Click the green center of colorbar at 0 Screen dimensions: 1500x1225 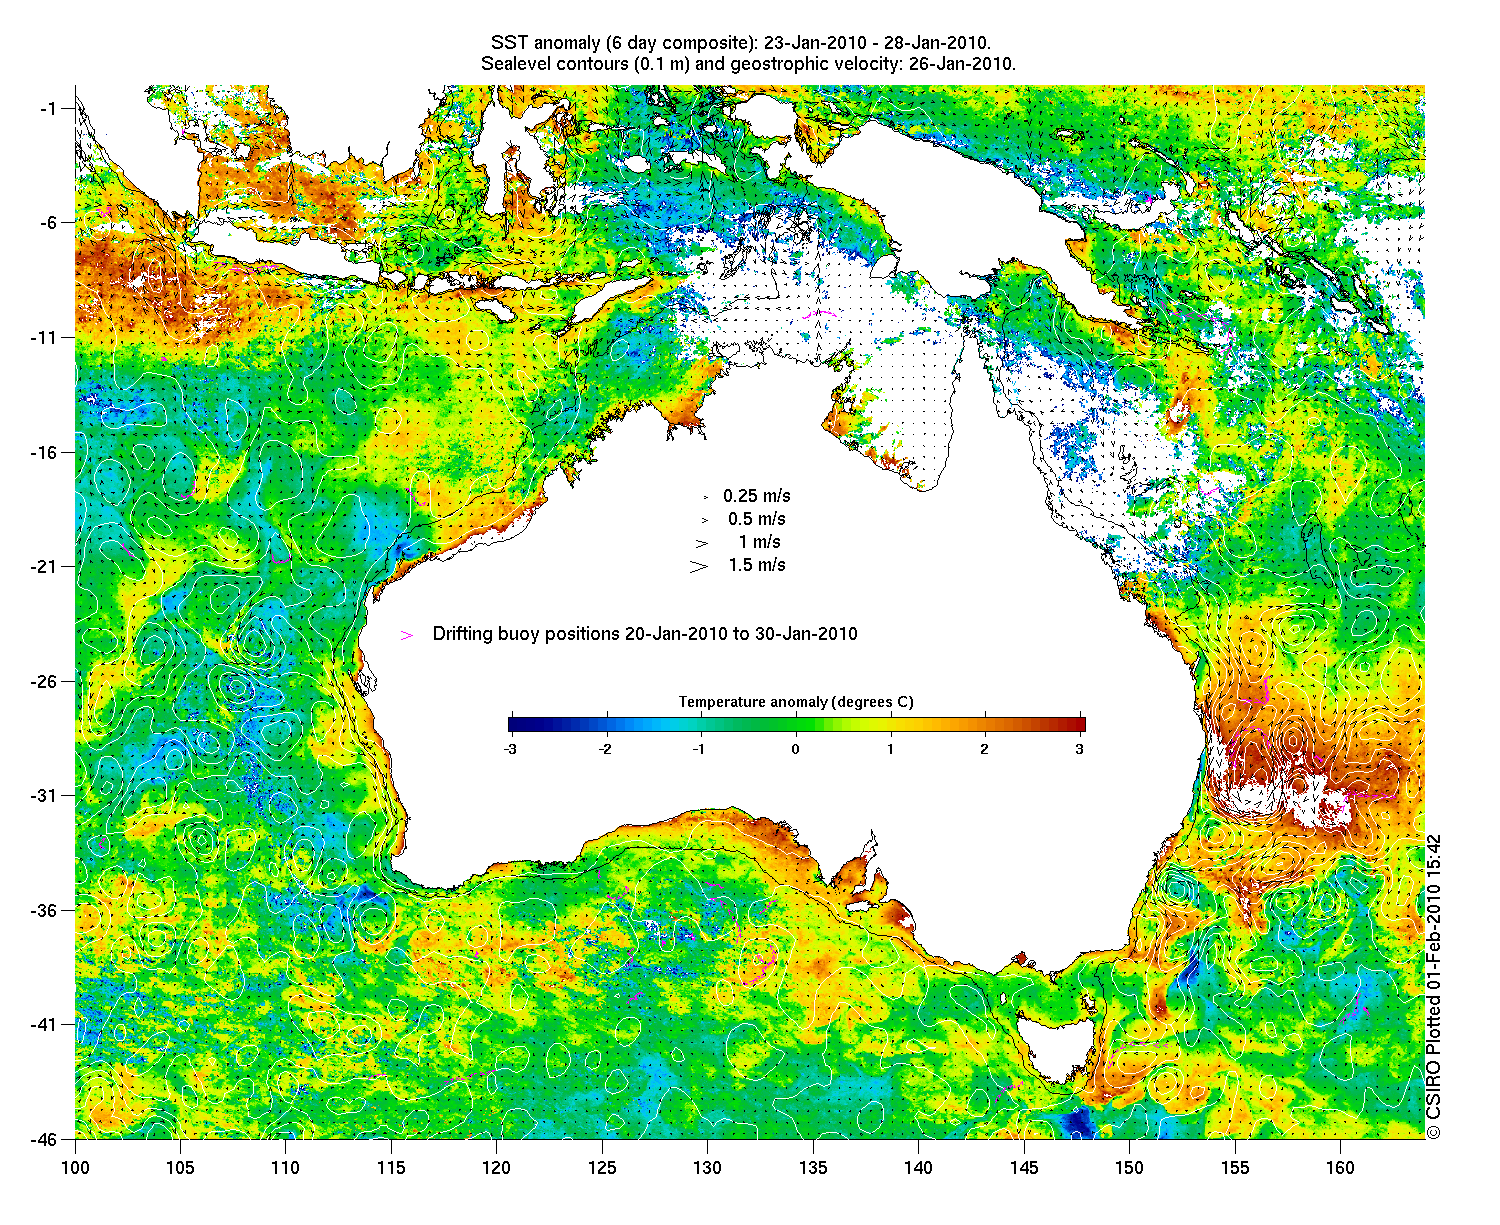(x=797, y=725)
